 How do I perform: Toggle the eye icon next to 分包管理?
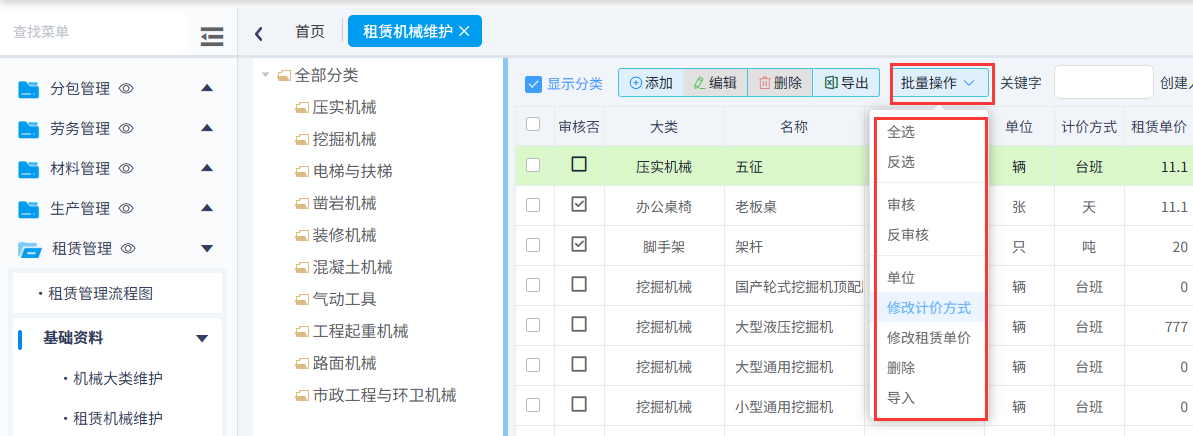click(126, 89)
